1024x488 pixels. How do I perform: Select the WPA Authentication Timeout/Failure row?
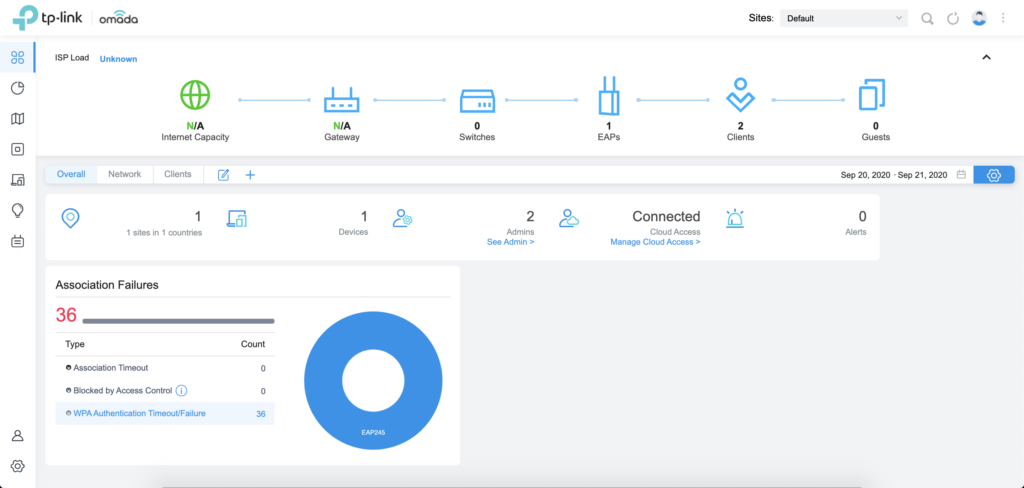(165, 413)
